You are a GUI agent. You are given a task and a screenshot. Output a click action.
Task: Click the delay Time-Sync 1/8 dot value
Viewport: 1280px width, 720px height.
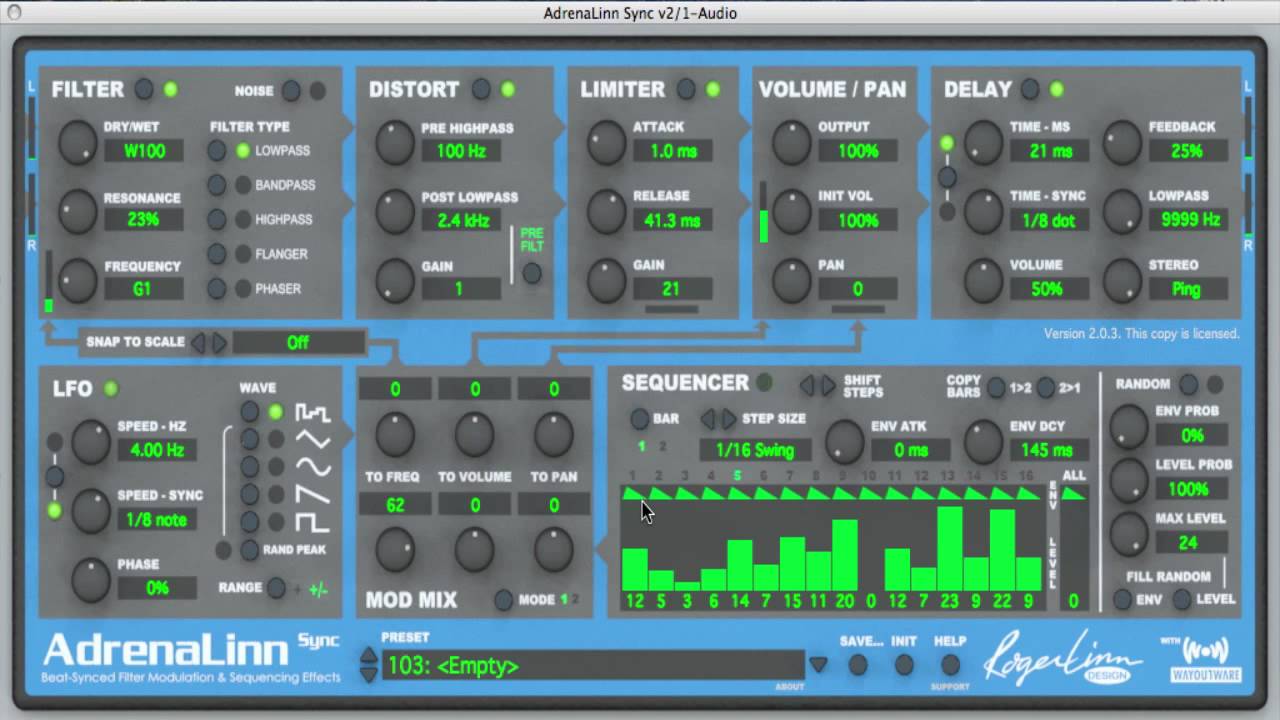(x=1049, y=220)
